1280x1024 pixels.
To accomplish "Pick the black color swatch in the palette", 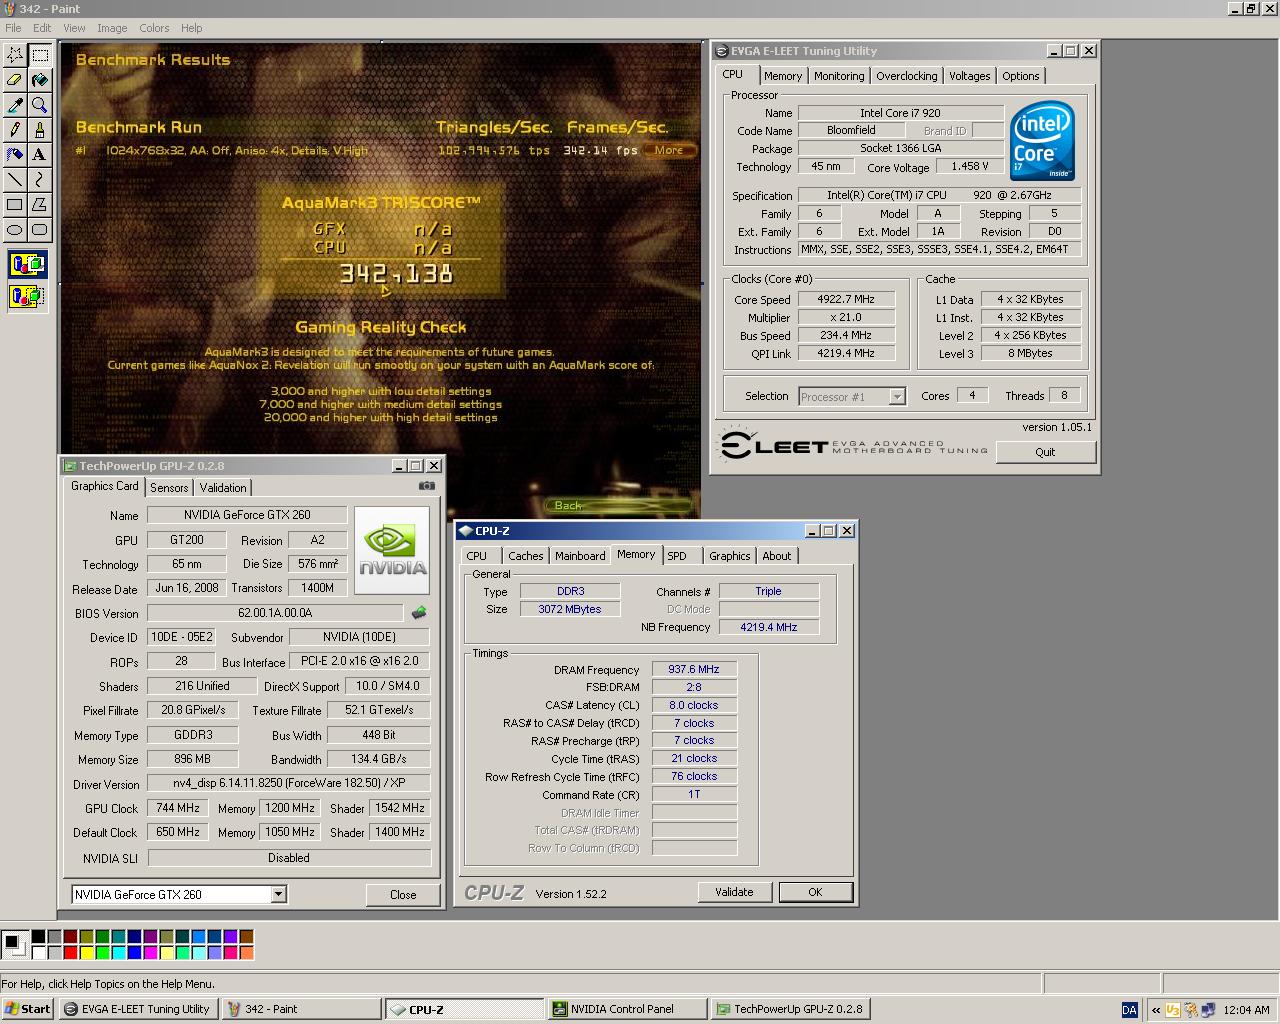I will coord(37,937).
